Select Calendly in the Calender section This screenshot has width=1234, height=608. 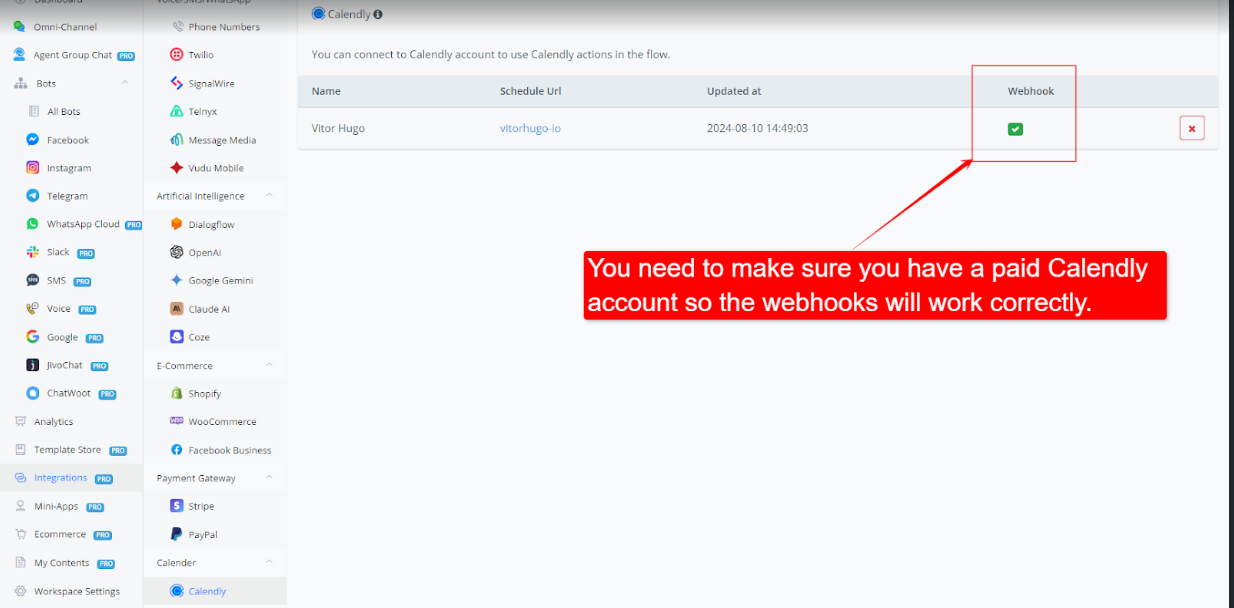207,591
